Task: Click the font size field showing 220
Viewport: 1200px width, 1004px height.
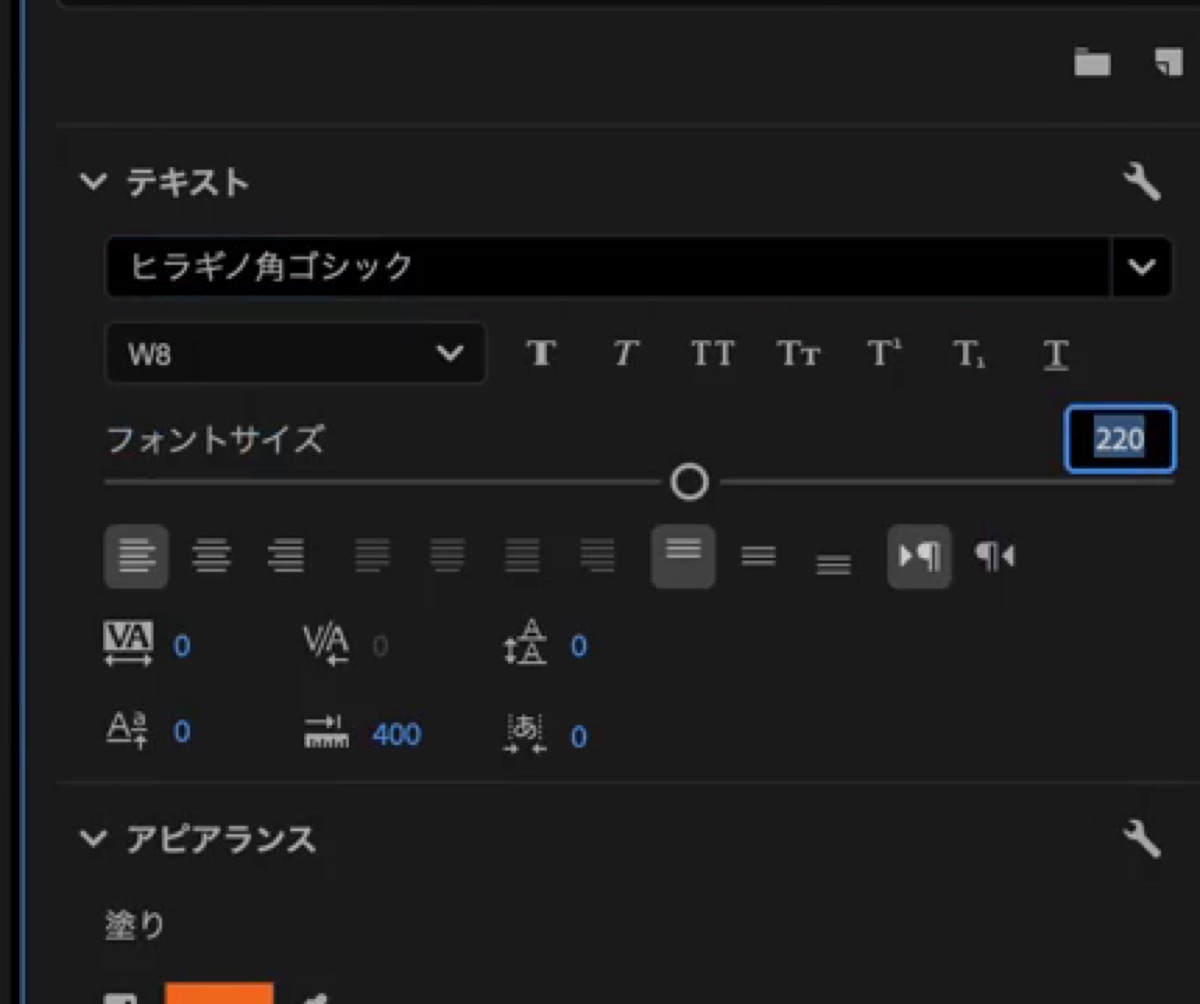Action: [x=1120, y=439]
